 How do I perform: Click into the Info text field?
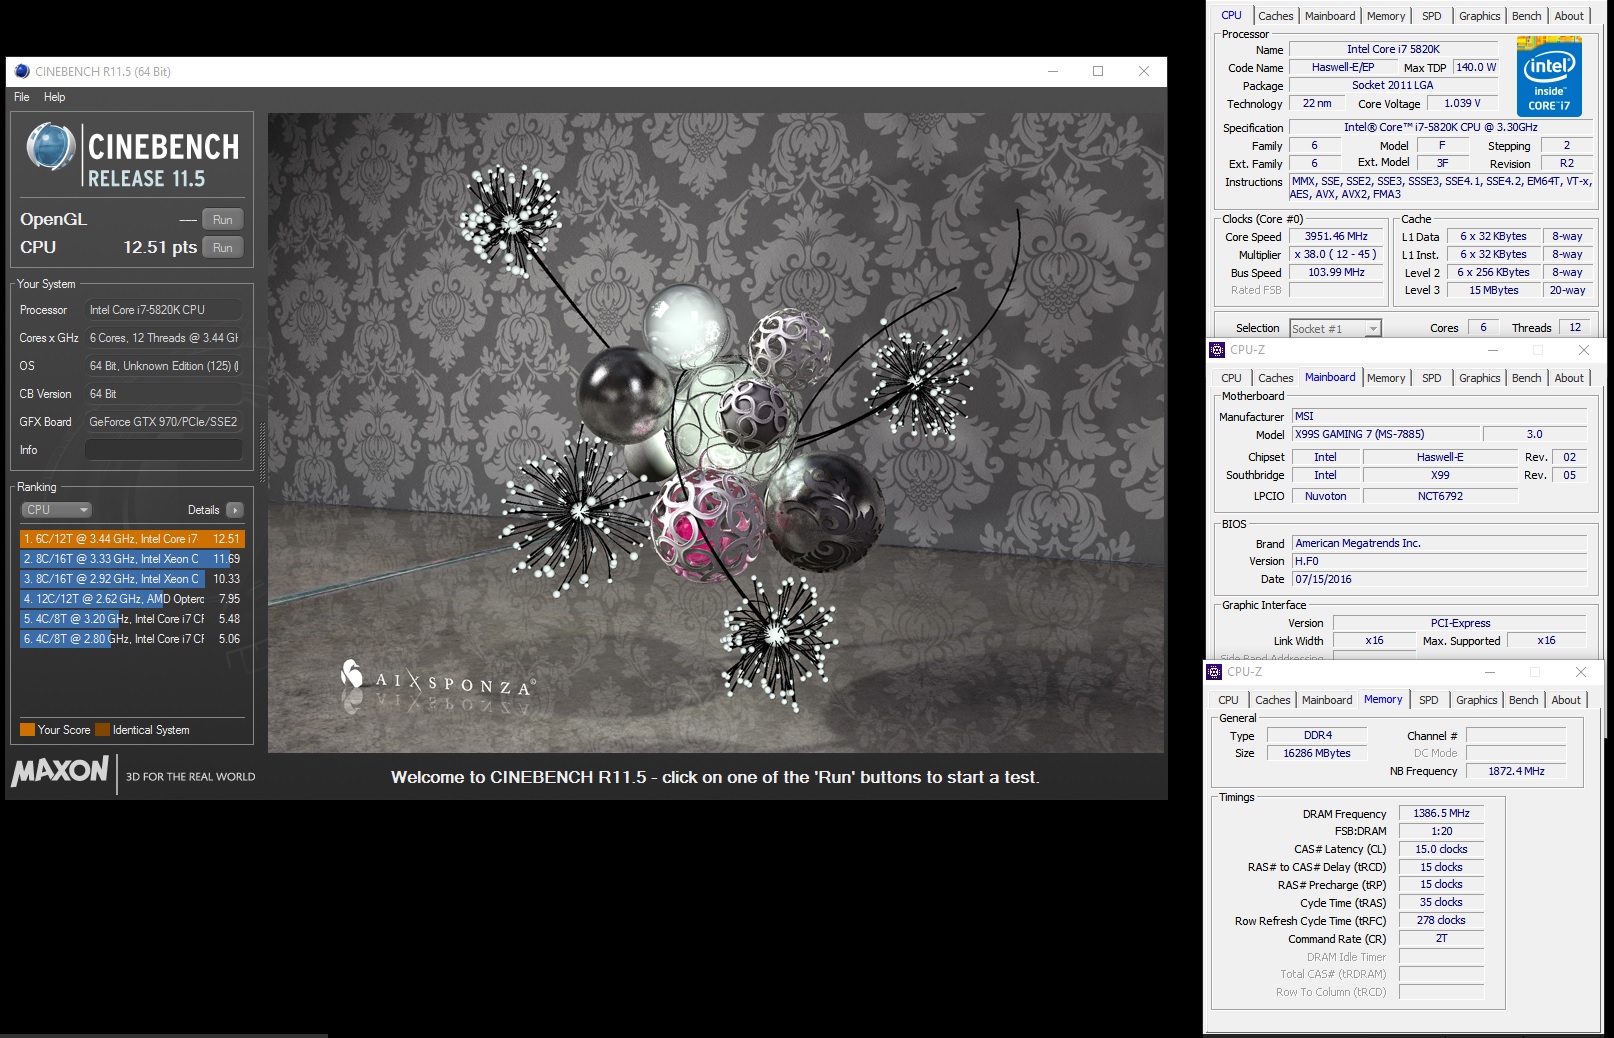[x=163, y=450]
